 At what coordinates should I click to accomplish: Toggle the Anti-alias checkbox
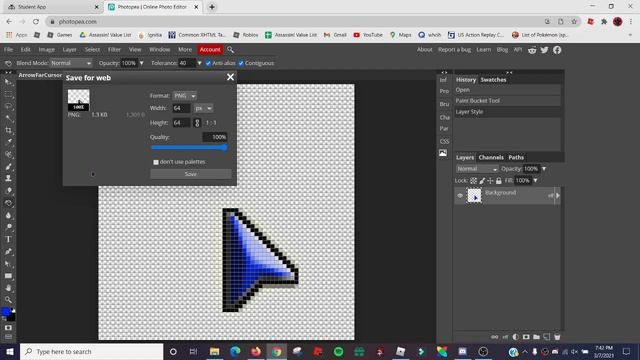click(209, 63)
